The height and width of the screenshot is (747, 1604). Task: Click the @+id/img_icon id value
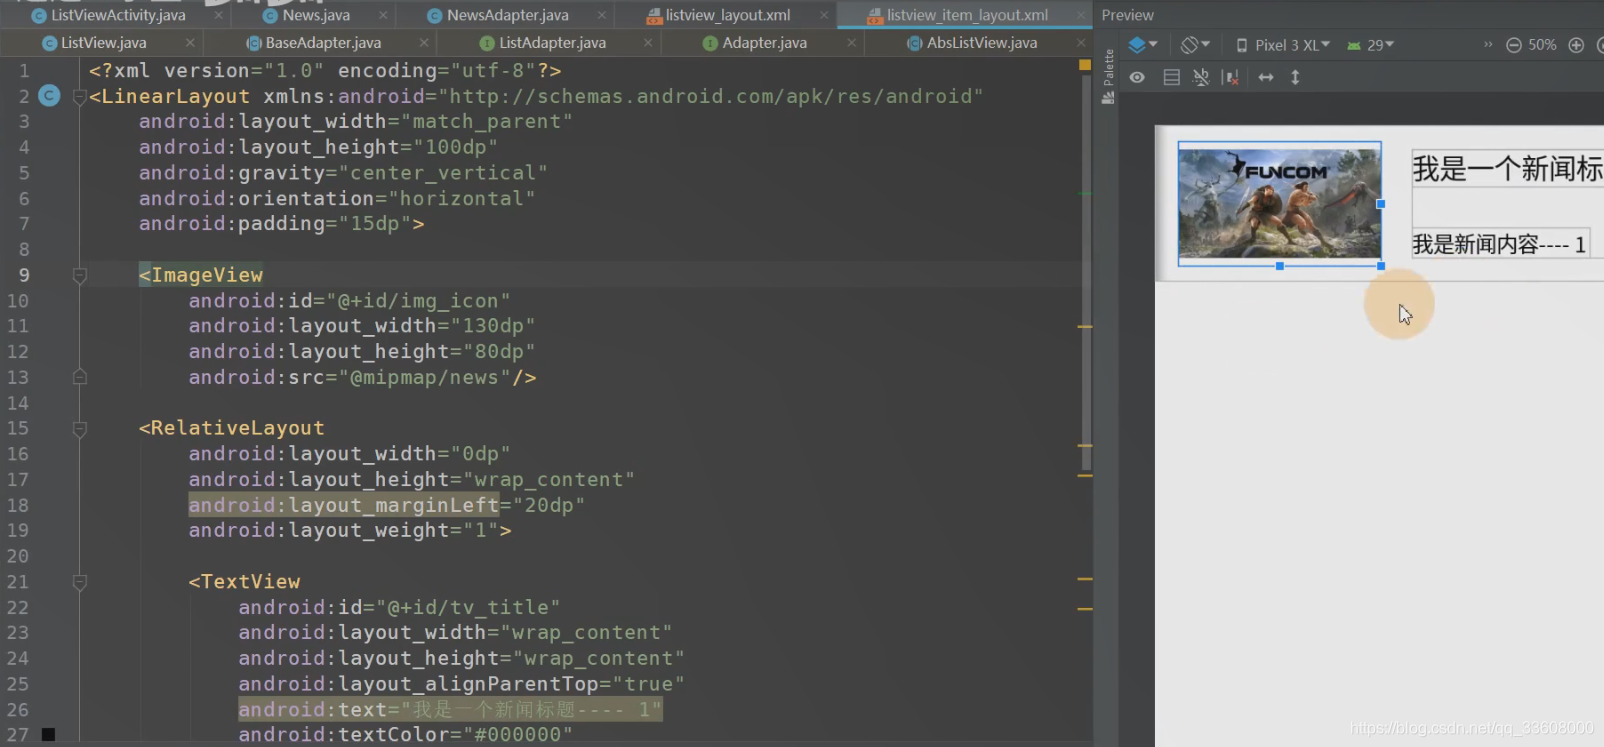[x=418, y=301]
